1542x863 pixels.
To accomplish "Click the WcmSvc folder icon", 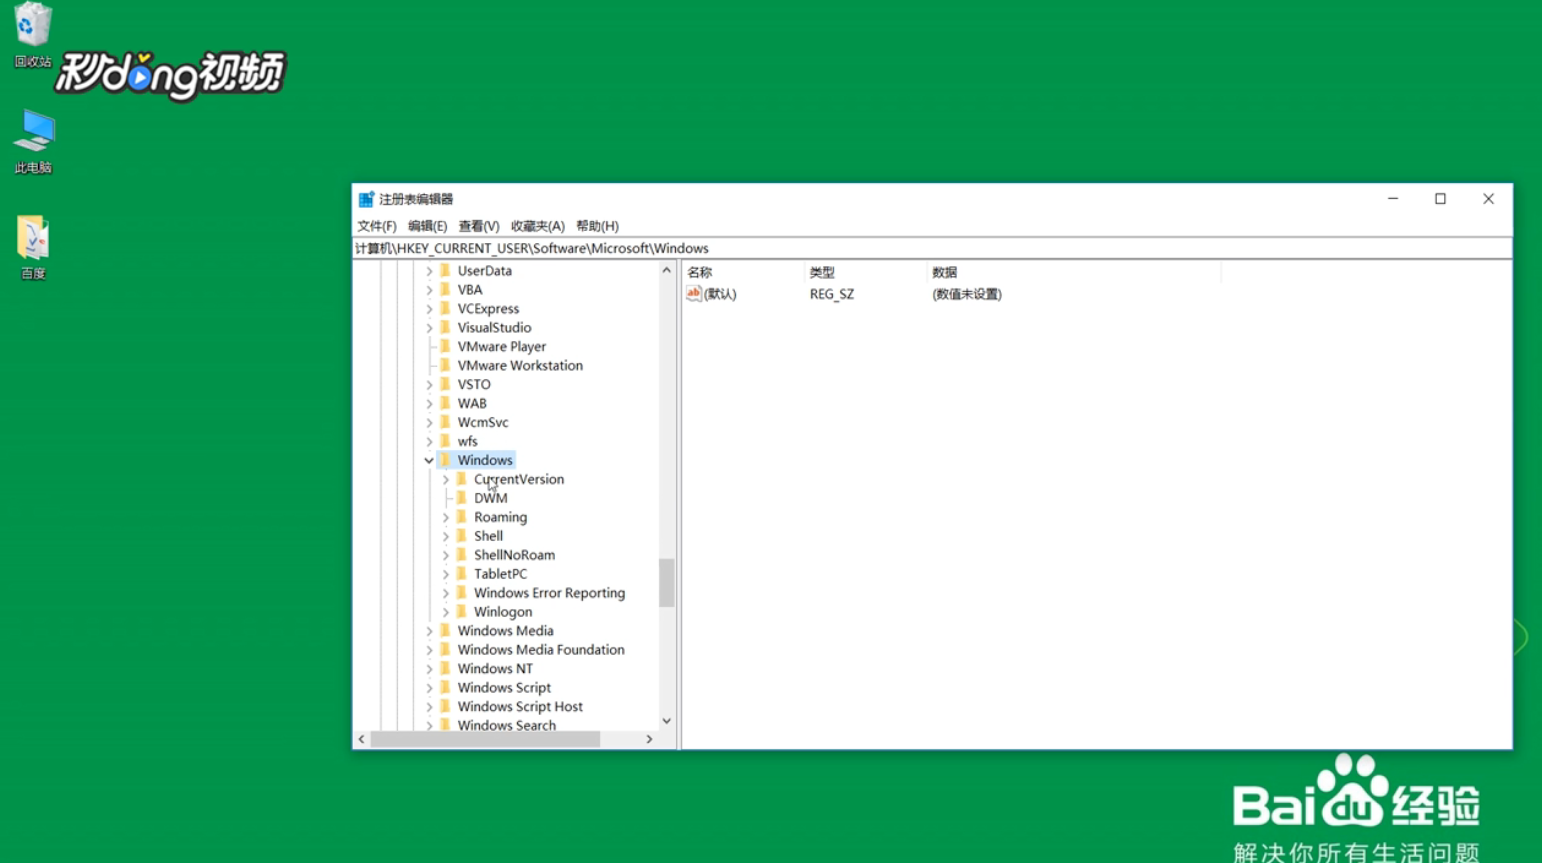I will tap(446, 423).
